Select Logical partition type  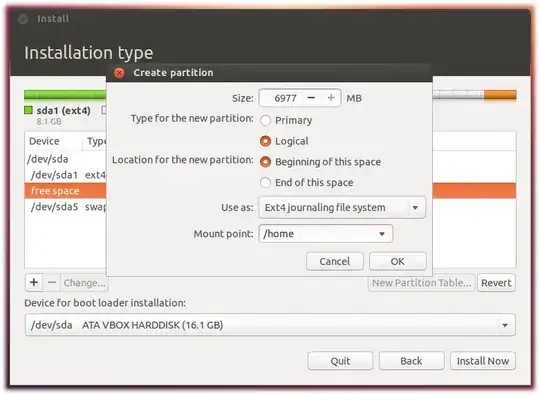(x=265, y=141)
